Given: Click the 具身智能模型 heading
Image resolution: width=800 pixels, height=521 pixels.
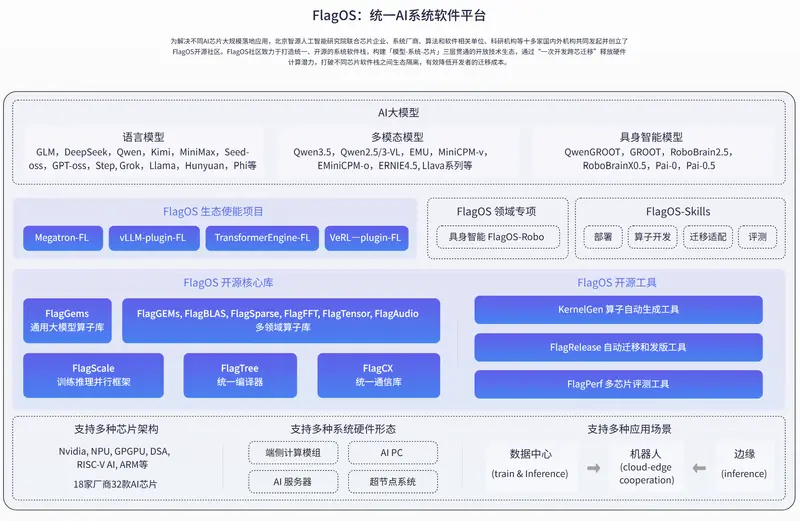Looking at the screenshot, I should [x=651, y=137].
